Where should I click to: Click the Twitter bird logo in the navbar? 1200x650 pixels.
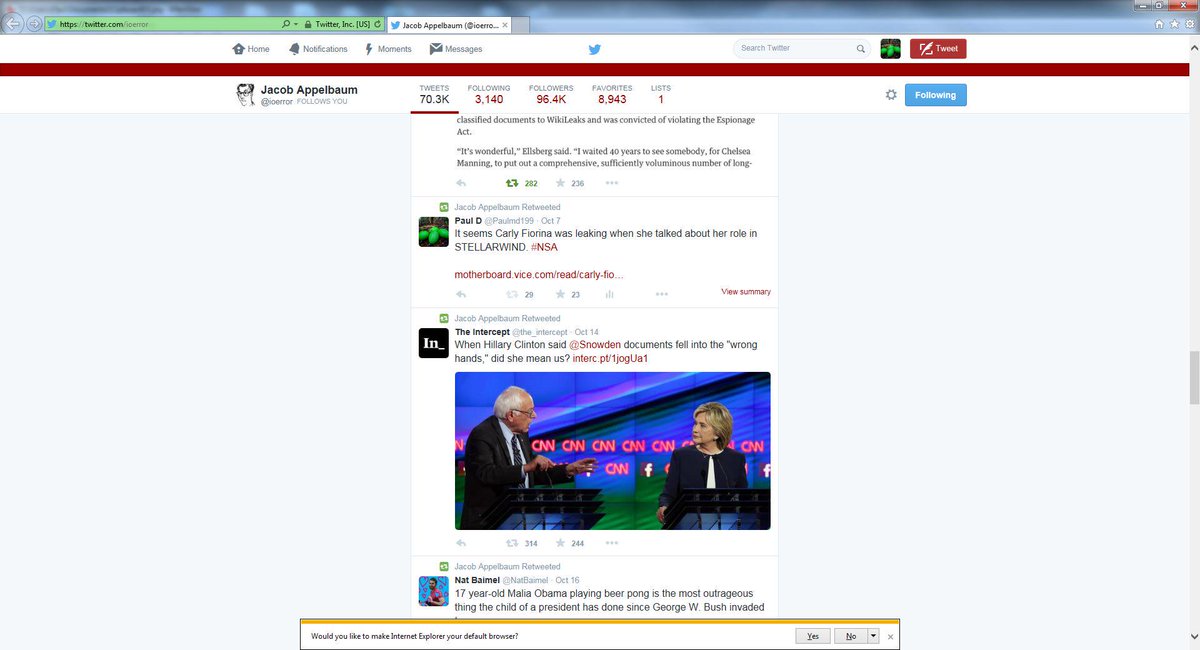click(594, 48)
